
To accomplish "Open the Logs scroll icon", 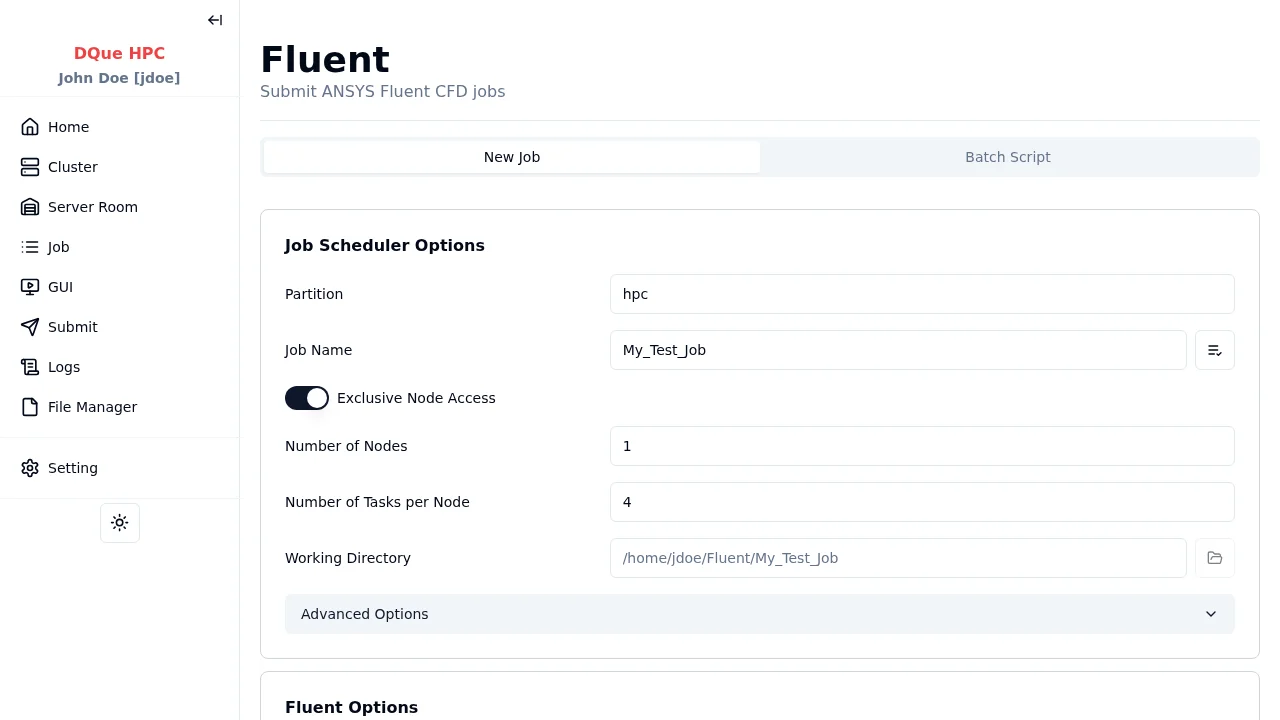I will pos(30,367).
